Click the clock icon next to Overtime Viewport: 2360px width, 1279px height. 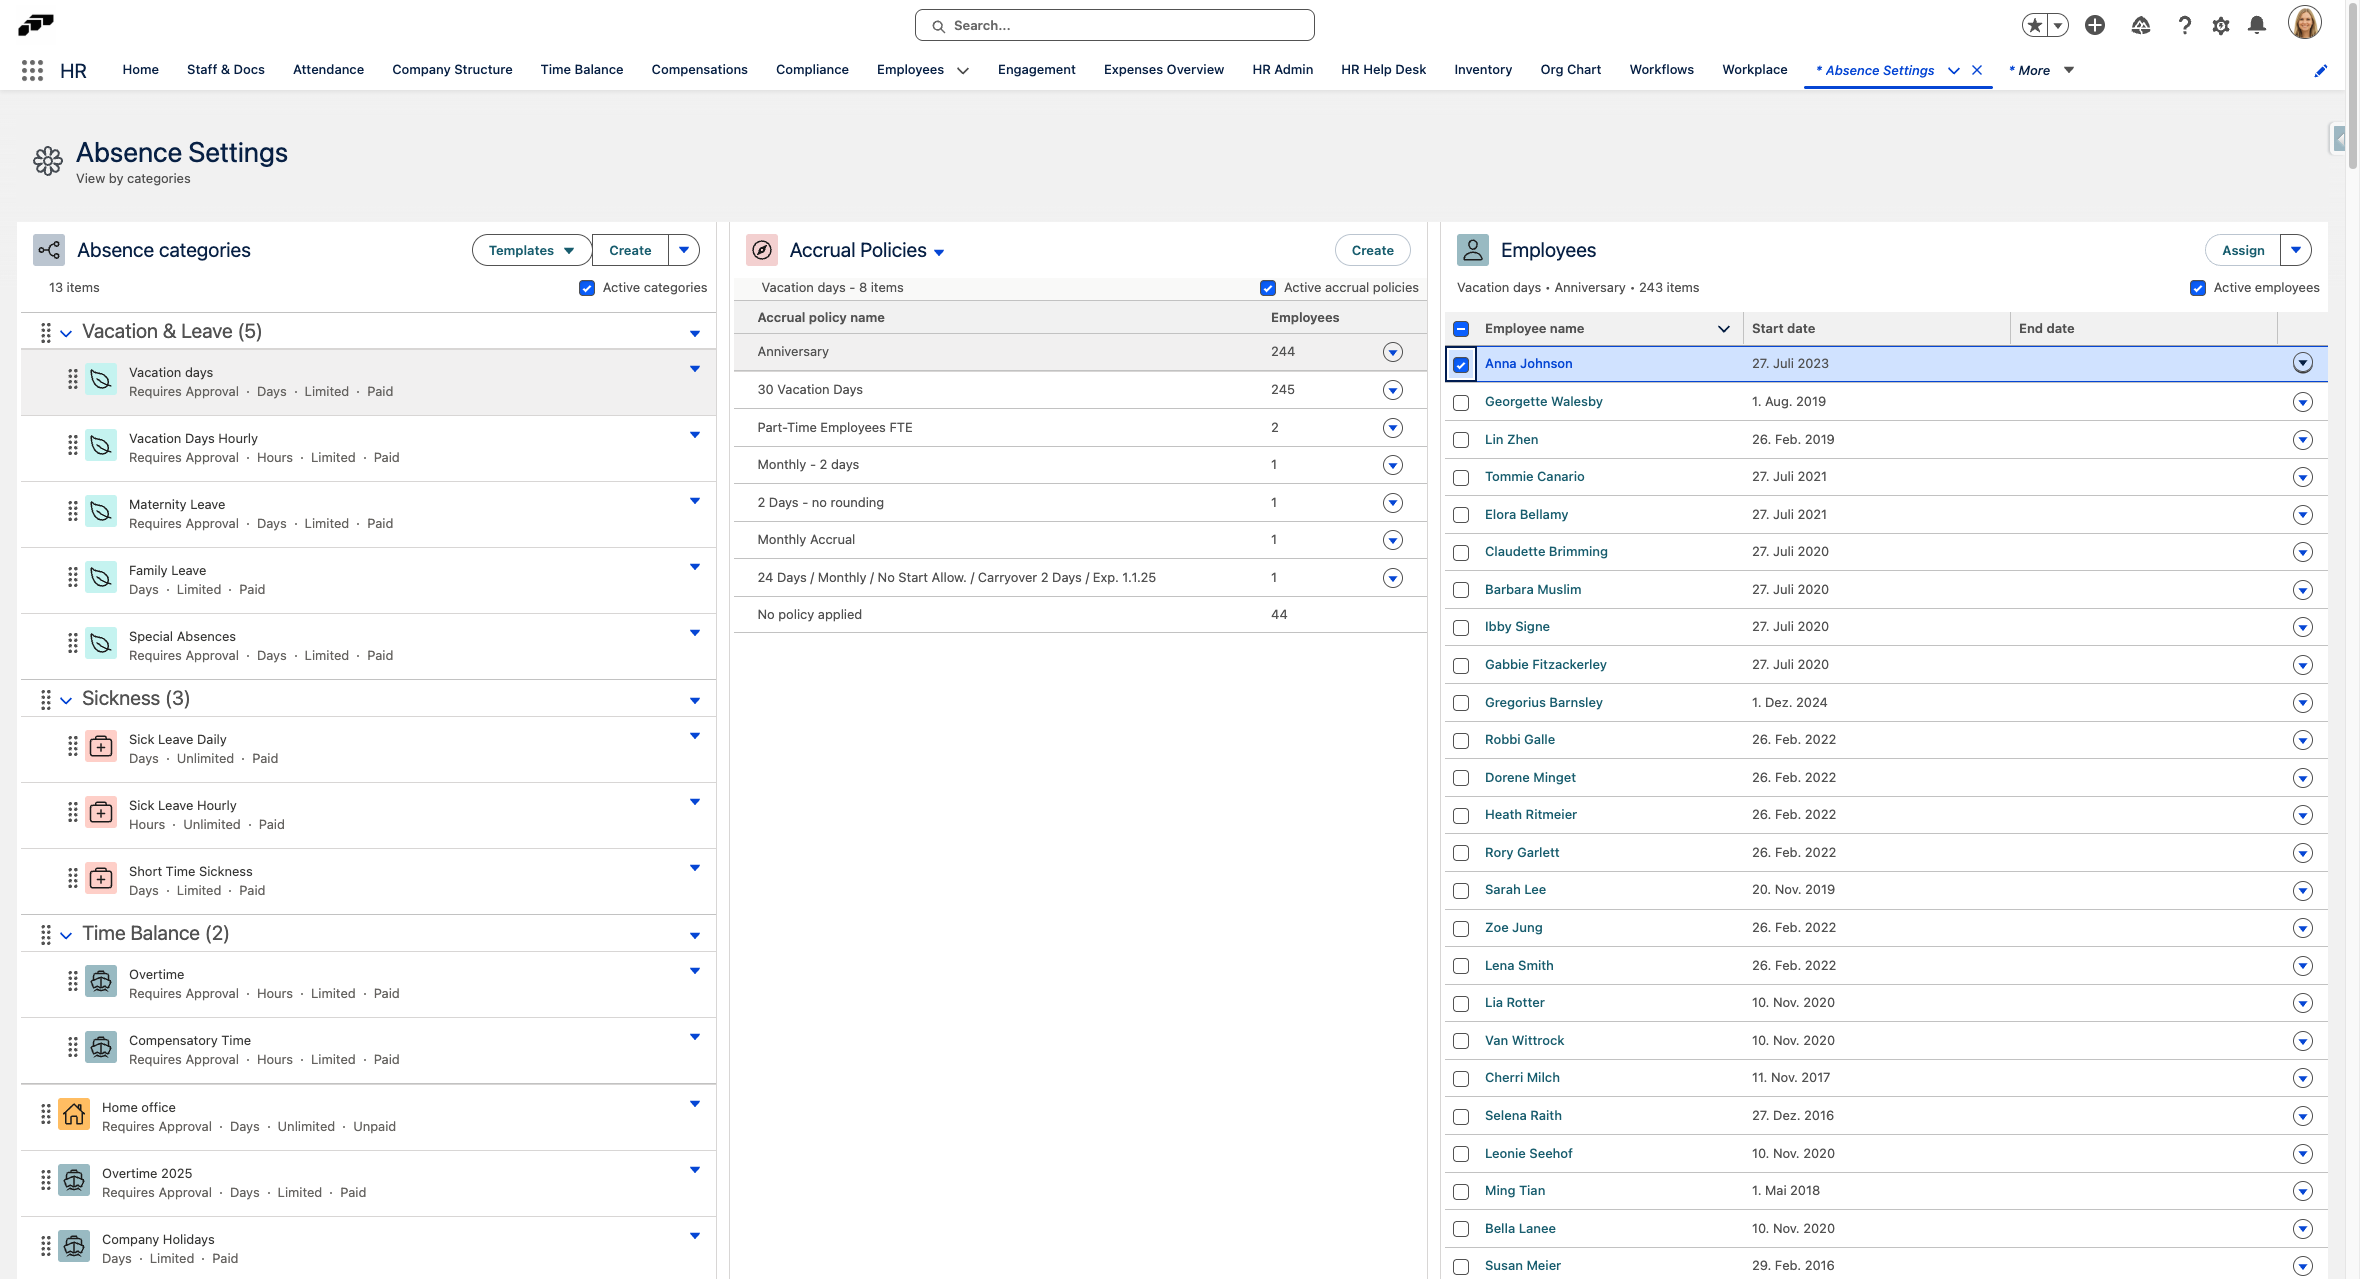(x=101, y=981)
